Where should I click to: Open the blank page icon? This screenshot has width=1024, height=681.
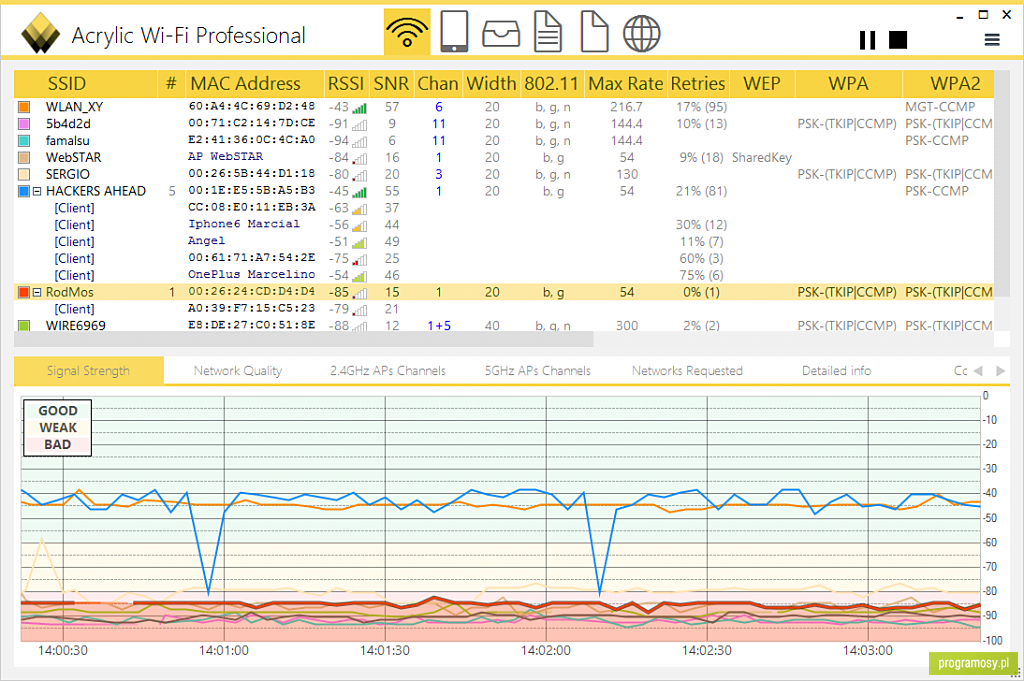click(594, 32)
